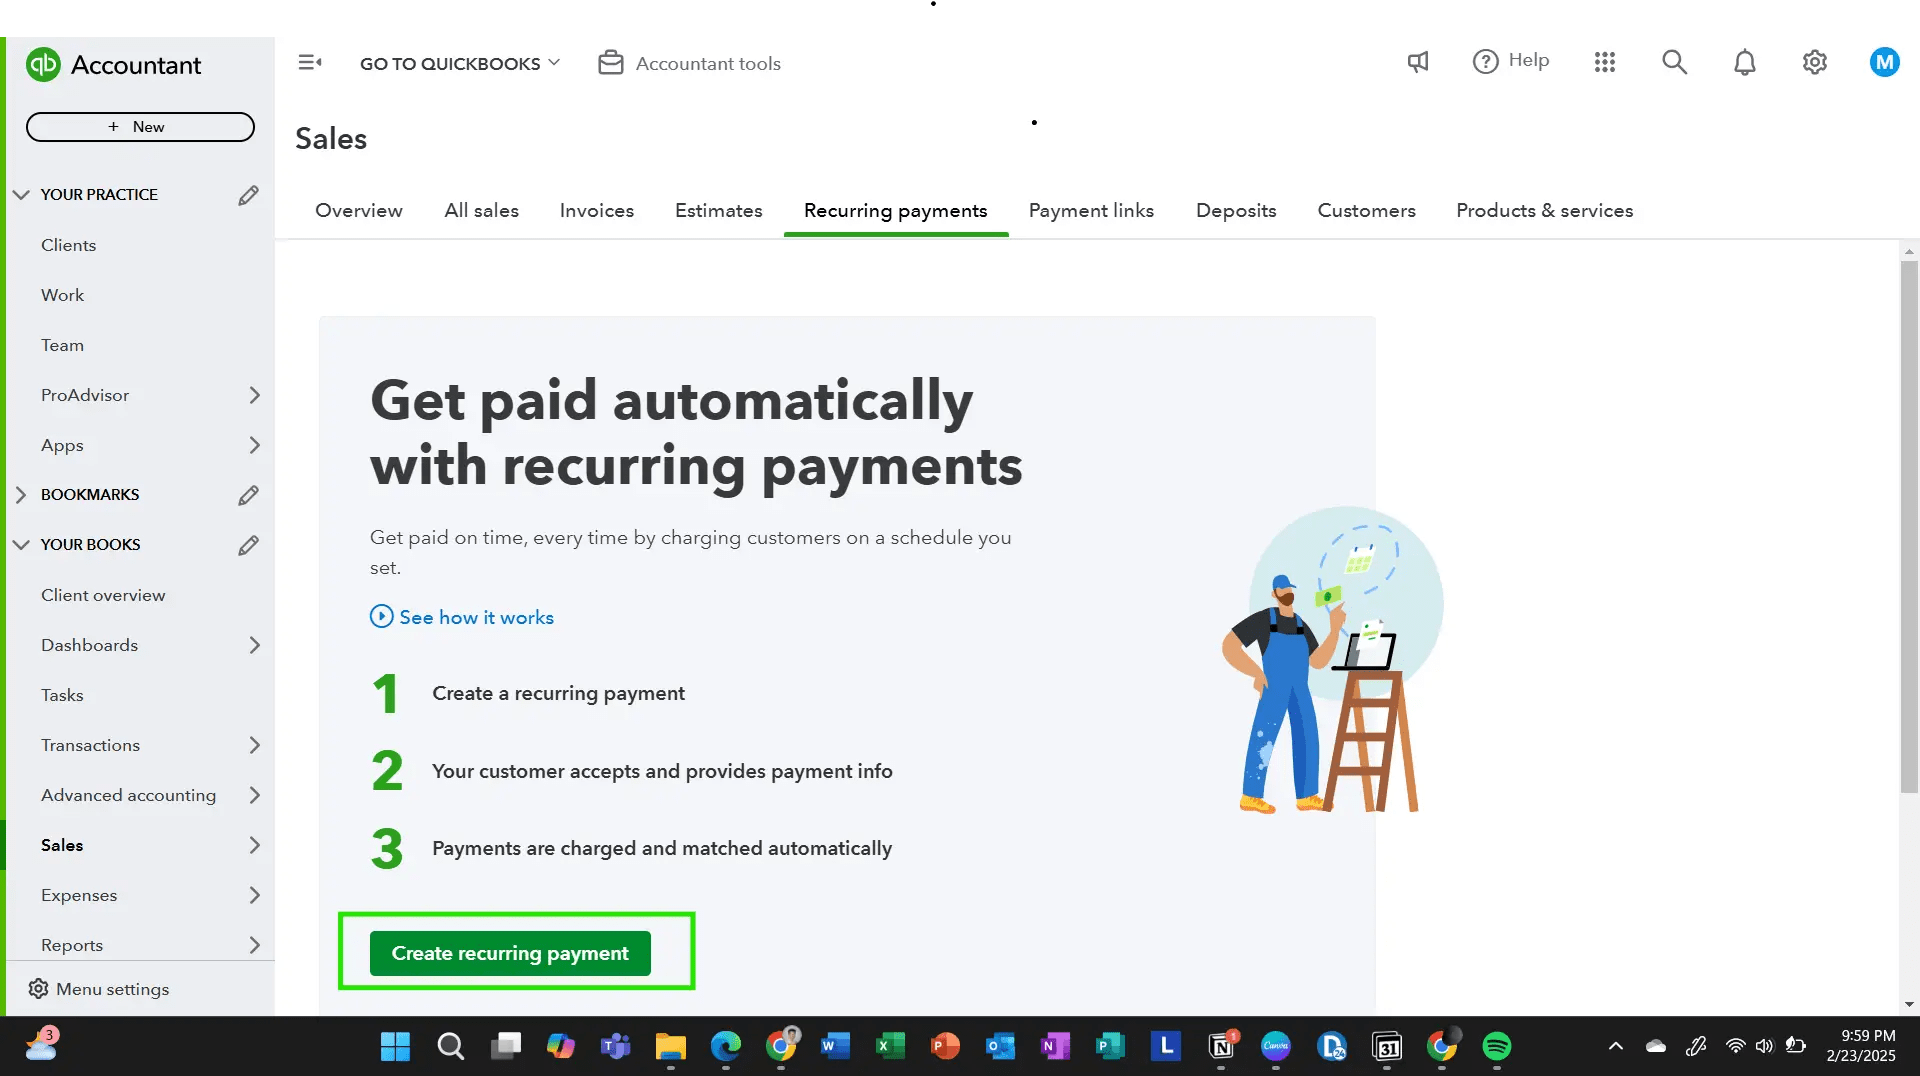The height and width of the screenshot is (1076, 1920).
Task: Click the play icon beside See how it works
Action: coord(381,616)
